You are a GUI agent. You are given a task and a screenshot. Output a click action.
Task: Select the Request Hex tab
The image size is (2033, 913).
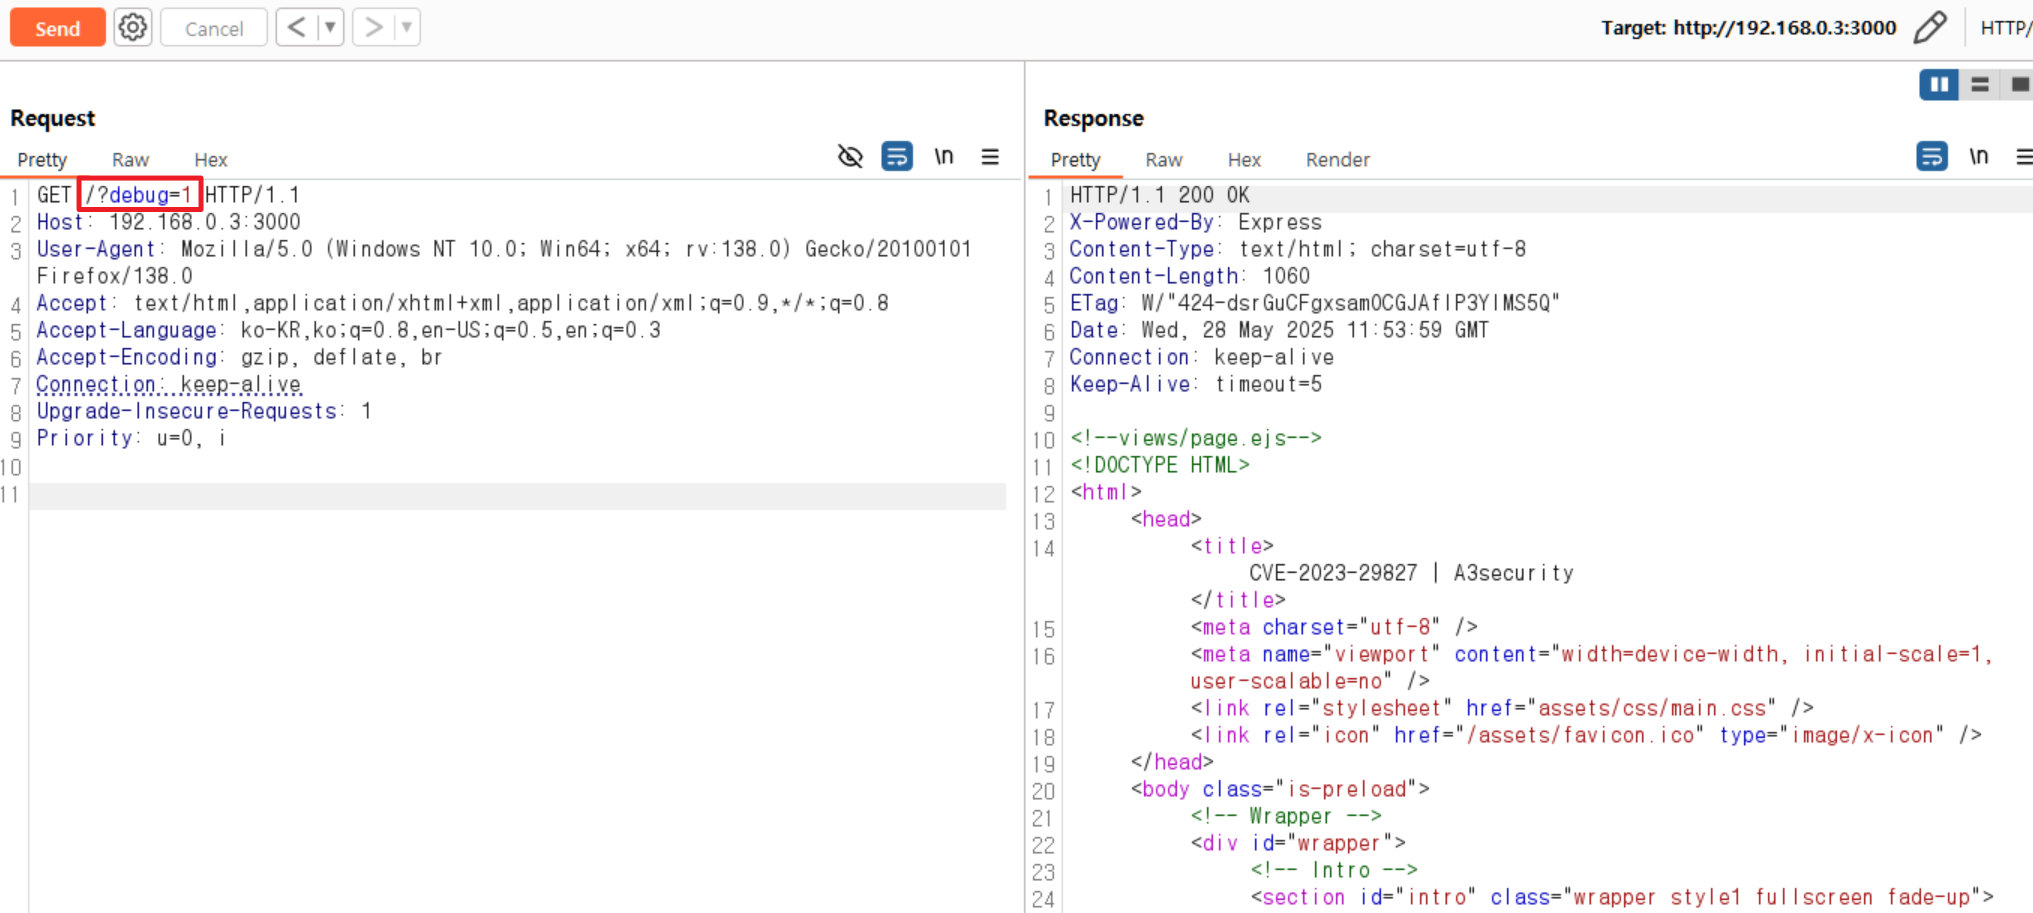click(x=211, y=160)
